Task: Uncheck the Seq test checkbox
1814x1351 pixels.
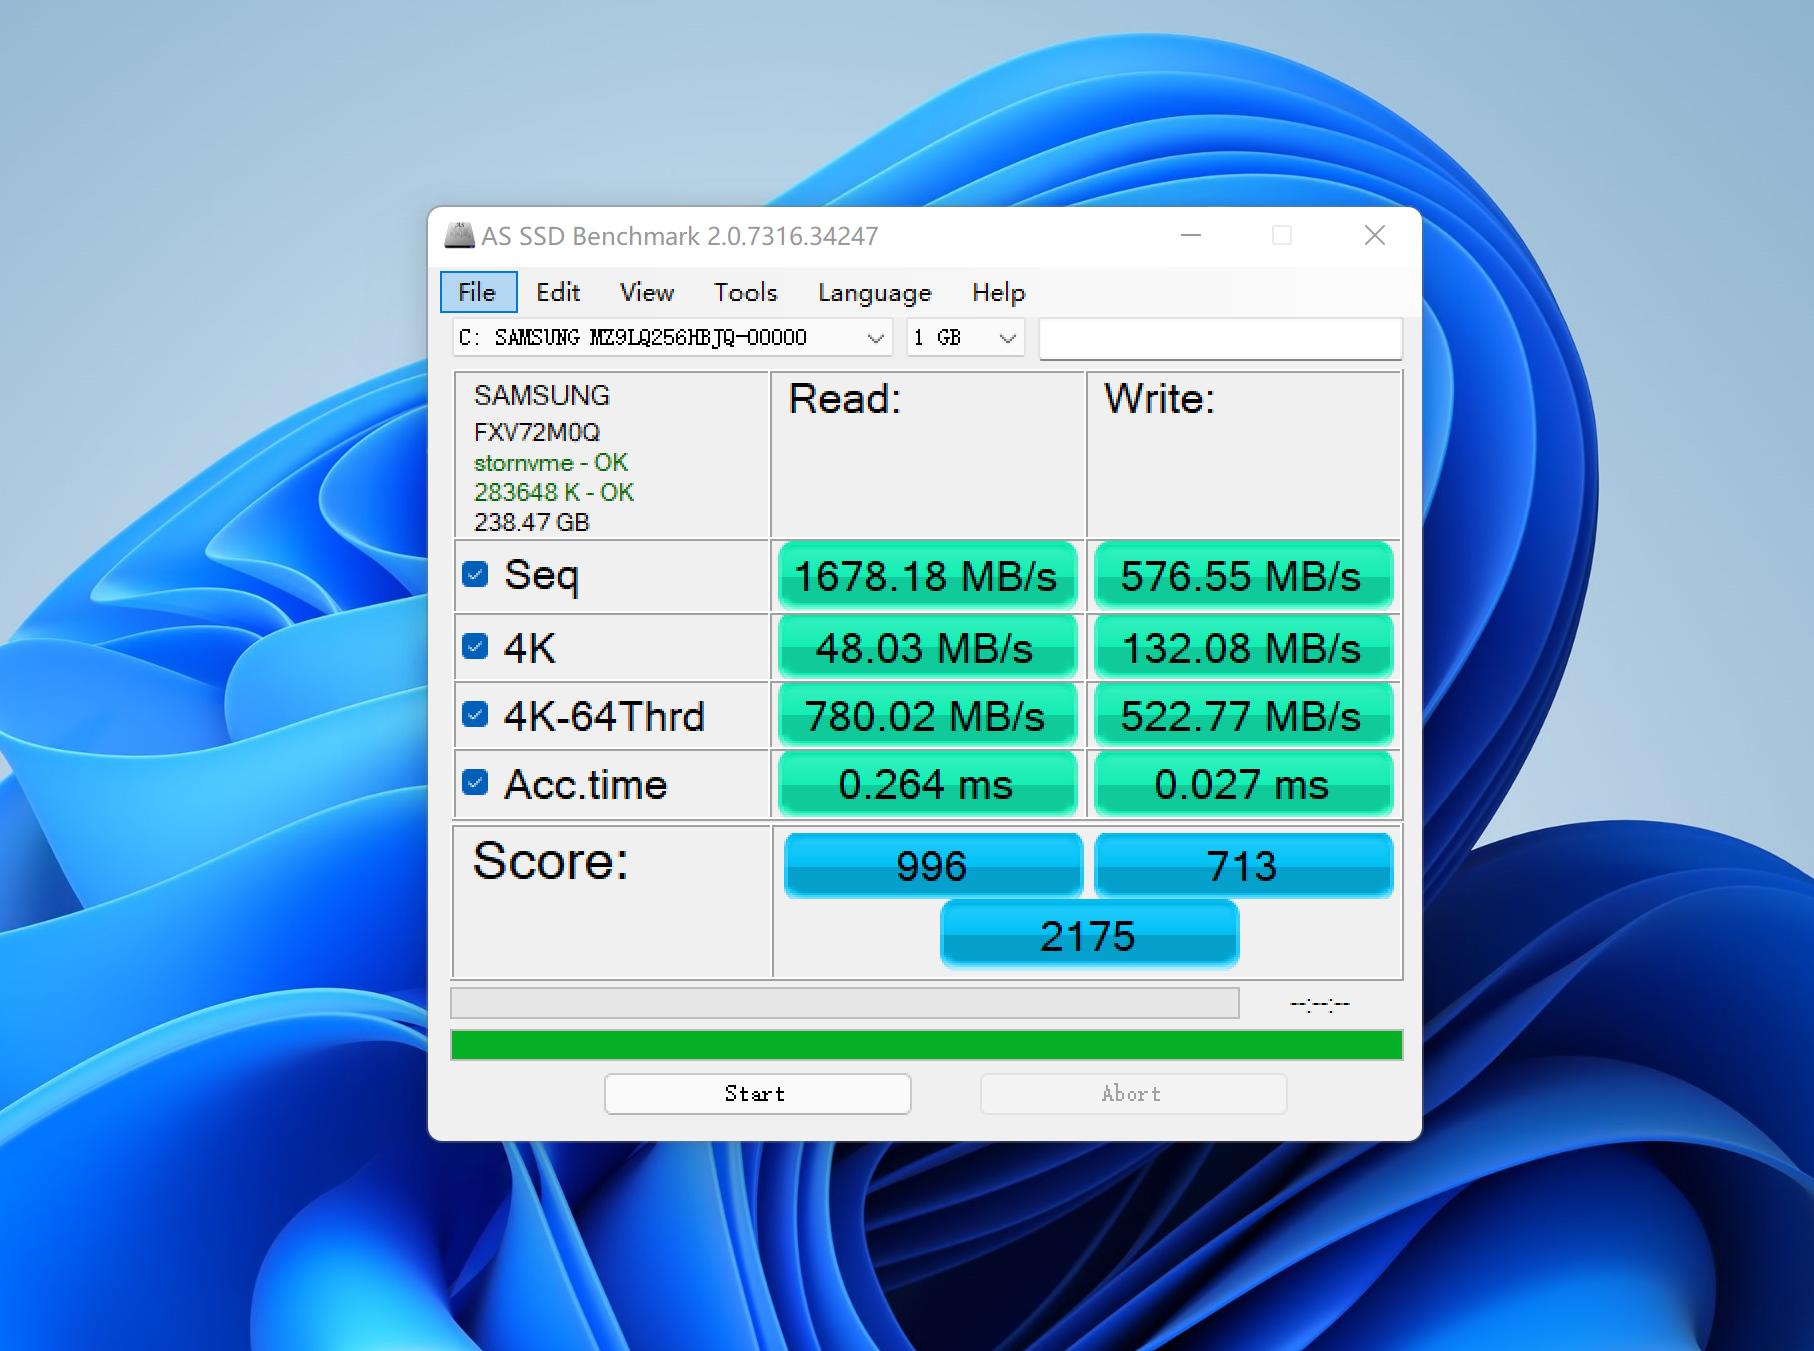Action: coord(475,575)
